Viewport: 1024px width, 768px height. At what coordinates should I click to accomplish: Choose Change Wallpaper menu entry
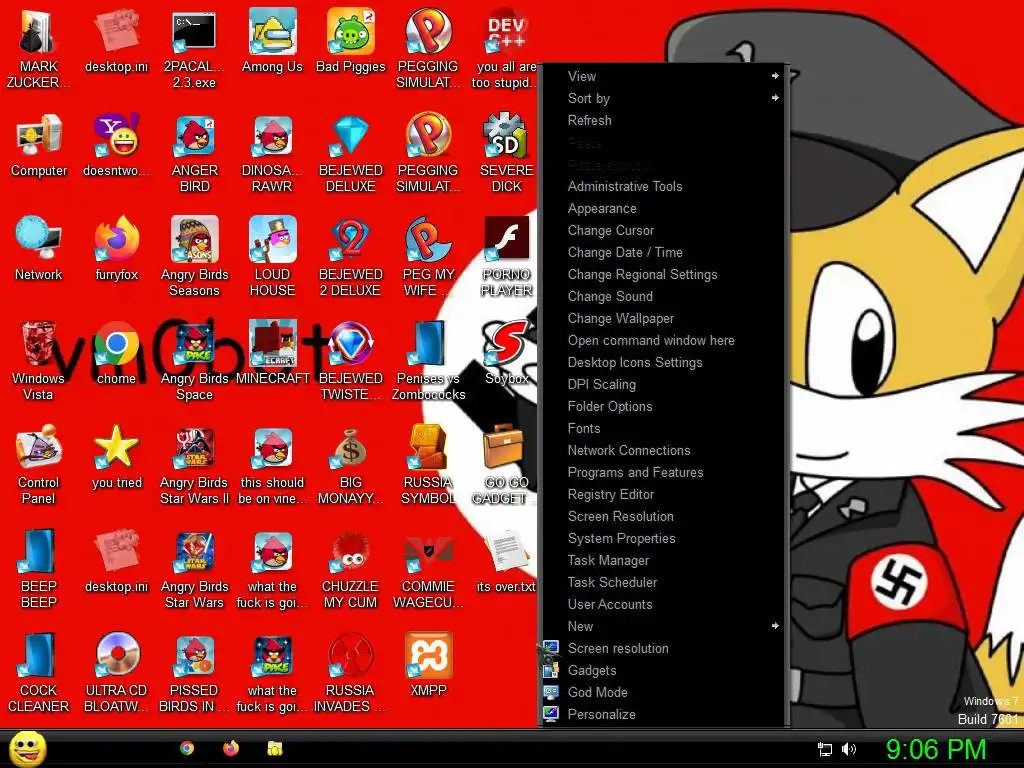pos(663,318)
